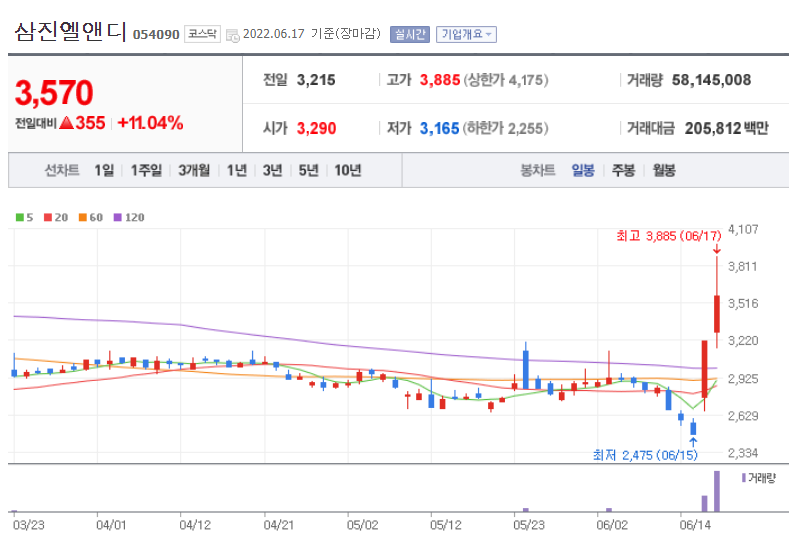Click the current price 3,570

pos(54,93)
